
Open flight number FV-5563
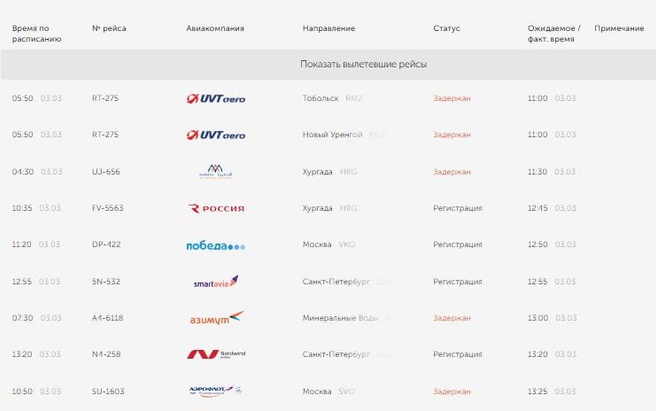point(106,208)
